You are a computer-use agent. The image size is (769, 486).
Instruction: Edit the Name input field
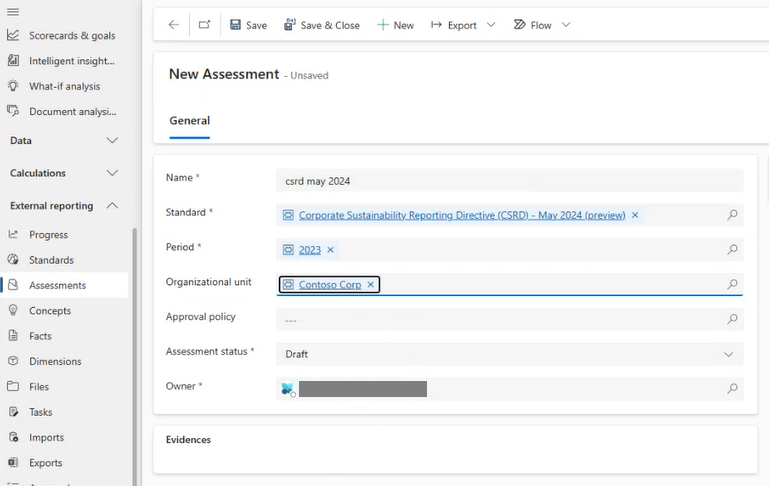coord(509,181)
